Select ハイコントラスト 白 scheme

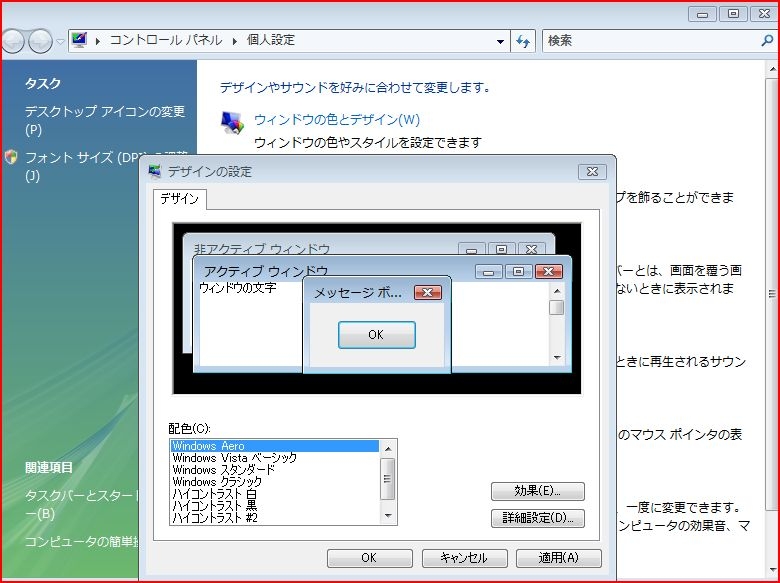(x=275, y=494)
